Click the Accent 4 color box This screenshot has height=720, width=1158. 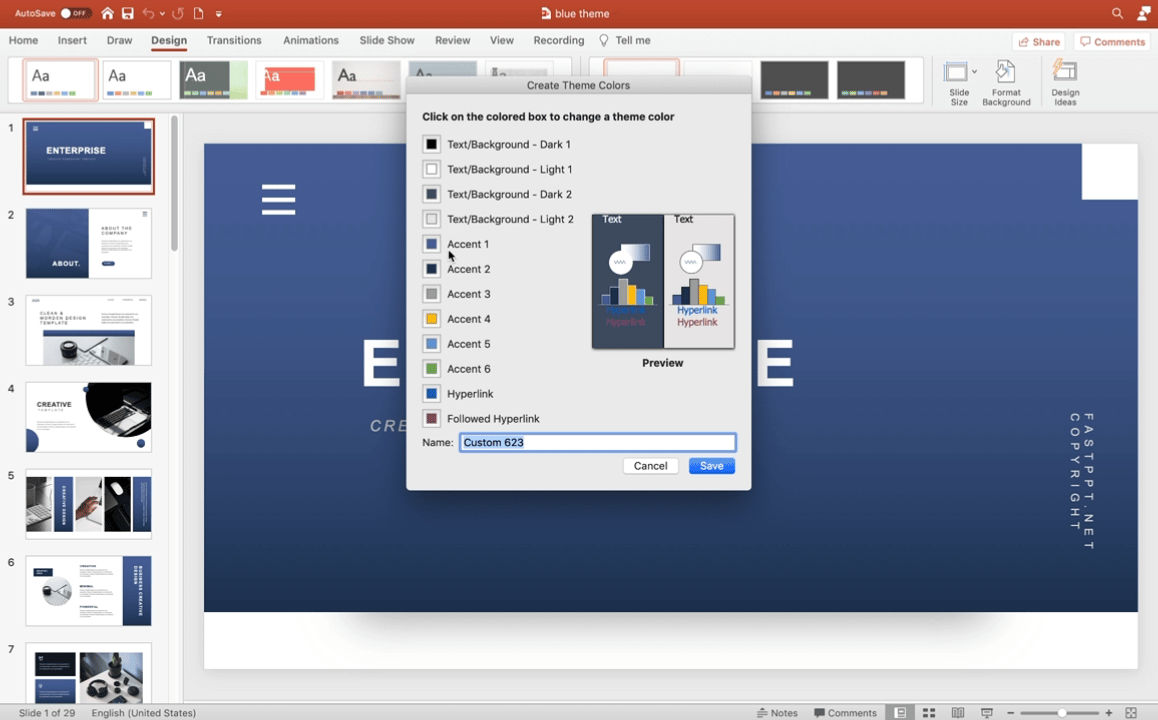click(431, 318)
